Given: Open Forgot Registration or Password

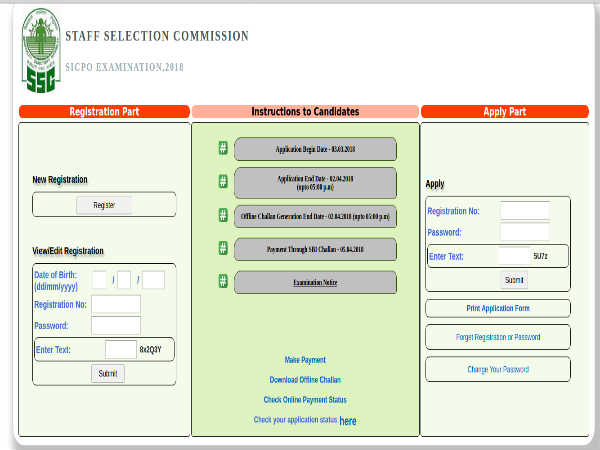Looking at the screenshot, I should [498, 337].
